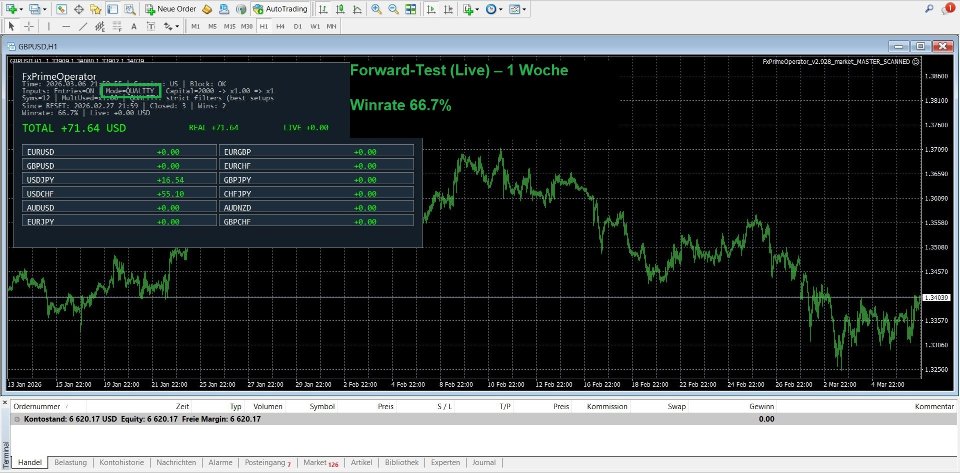Open the search magnifier at top right

[x=929, y=9]
